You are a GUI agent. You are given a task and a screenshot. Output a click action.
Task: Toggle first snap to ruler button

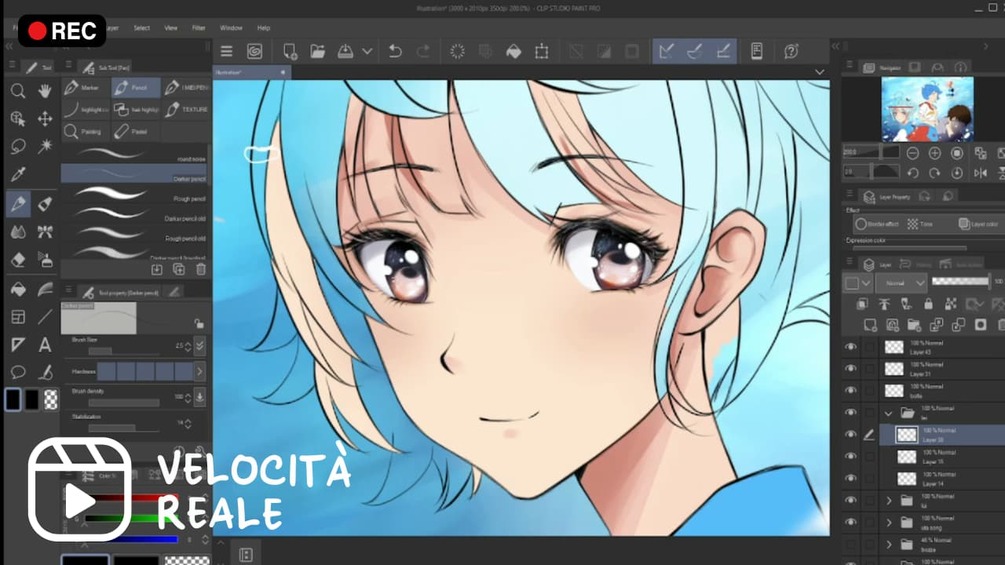(667, 51)
